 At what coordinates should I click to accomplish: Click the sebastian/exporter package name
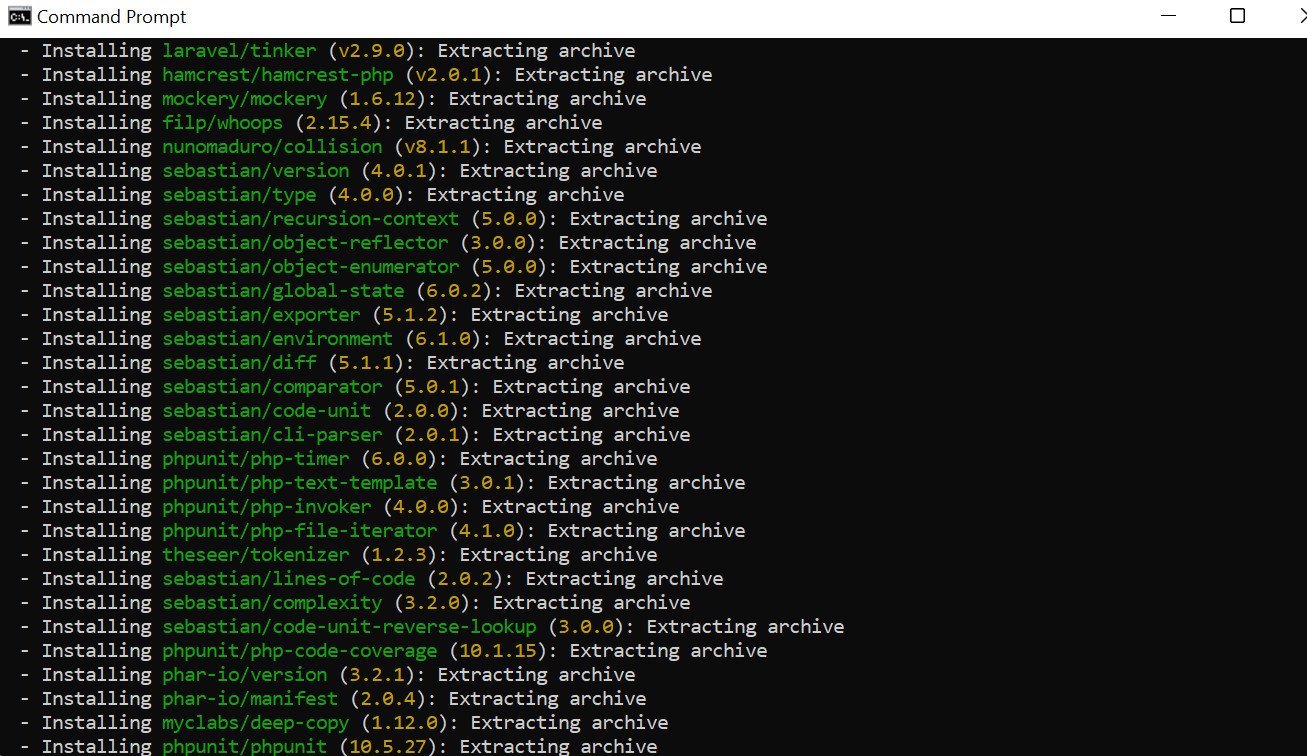tap(261, 314)
